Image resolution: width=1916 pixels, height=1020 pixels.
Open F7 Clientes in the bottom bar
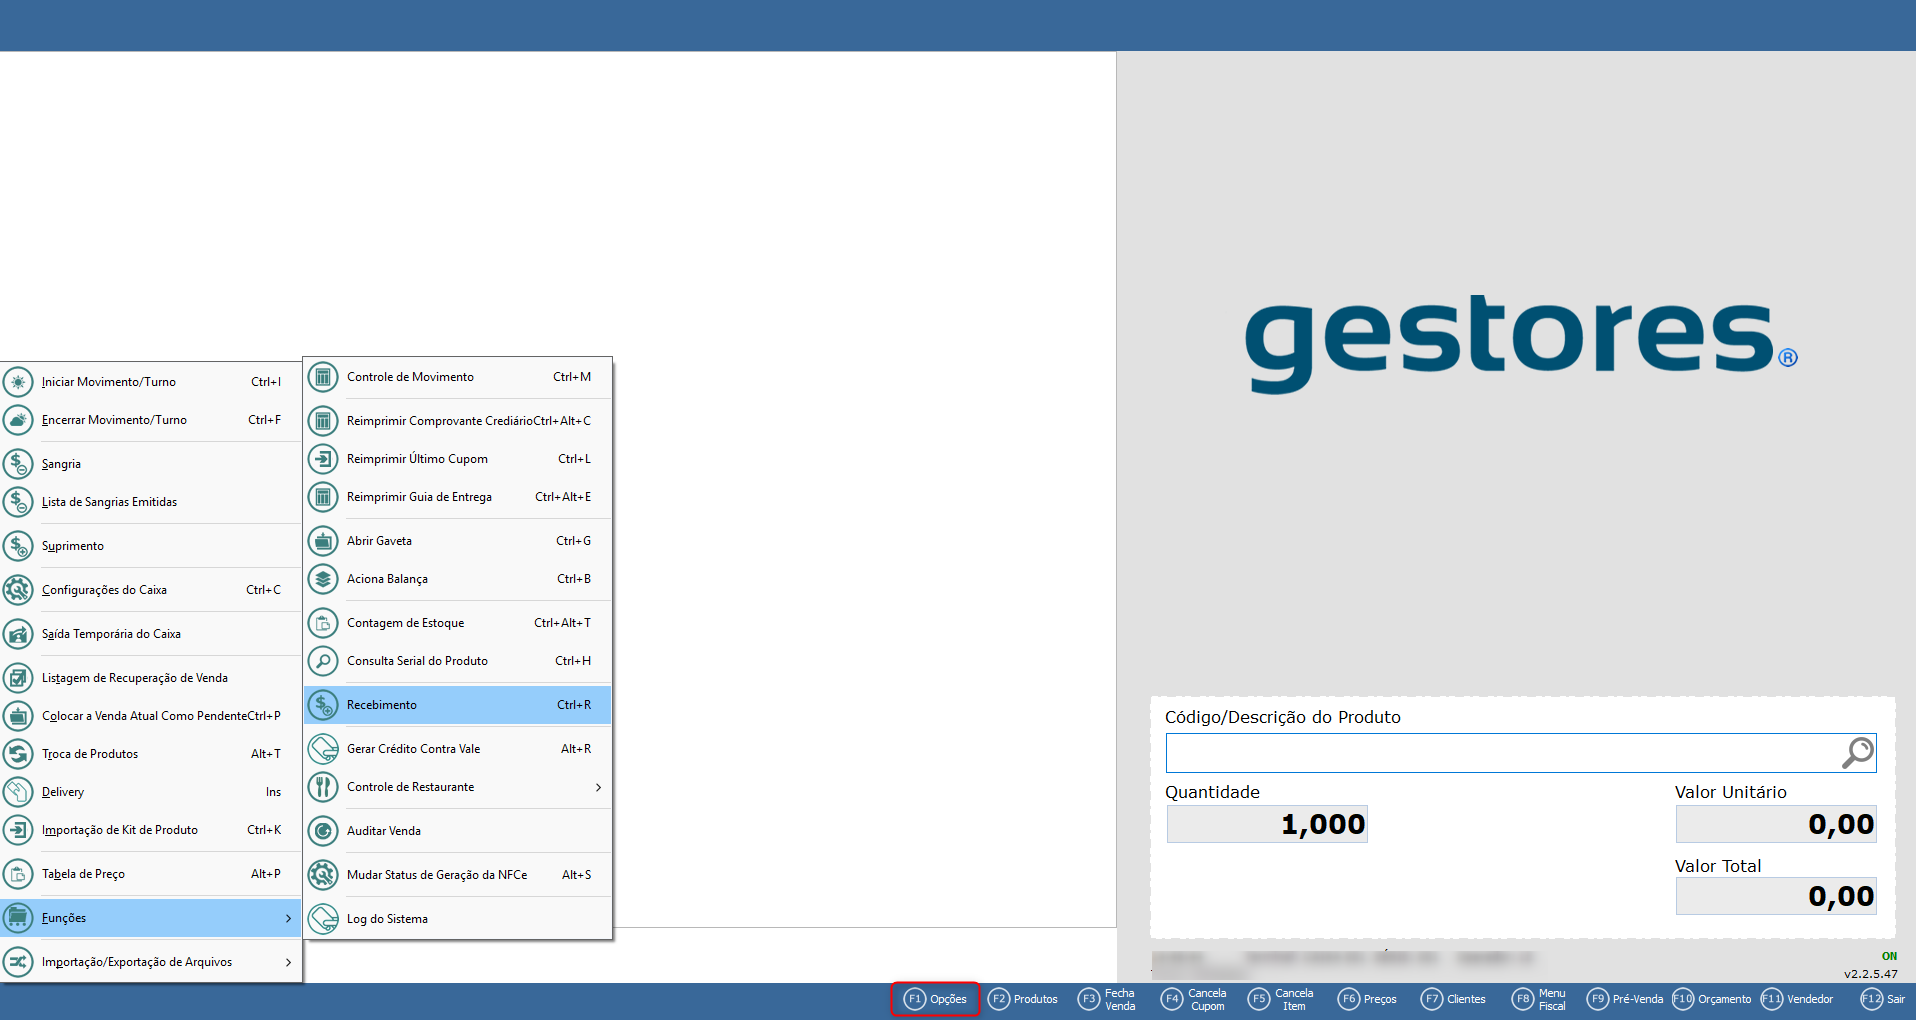click(x=1453, y=999)
